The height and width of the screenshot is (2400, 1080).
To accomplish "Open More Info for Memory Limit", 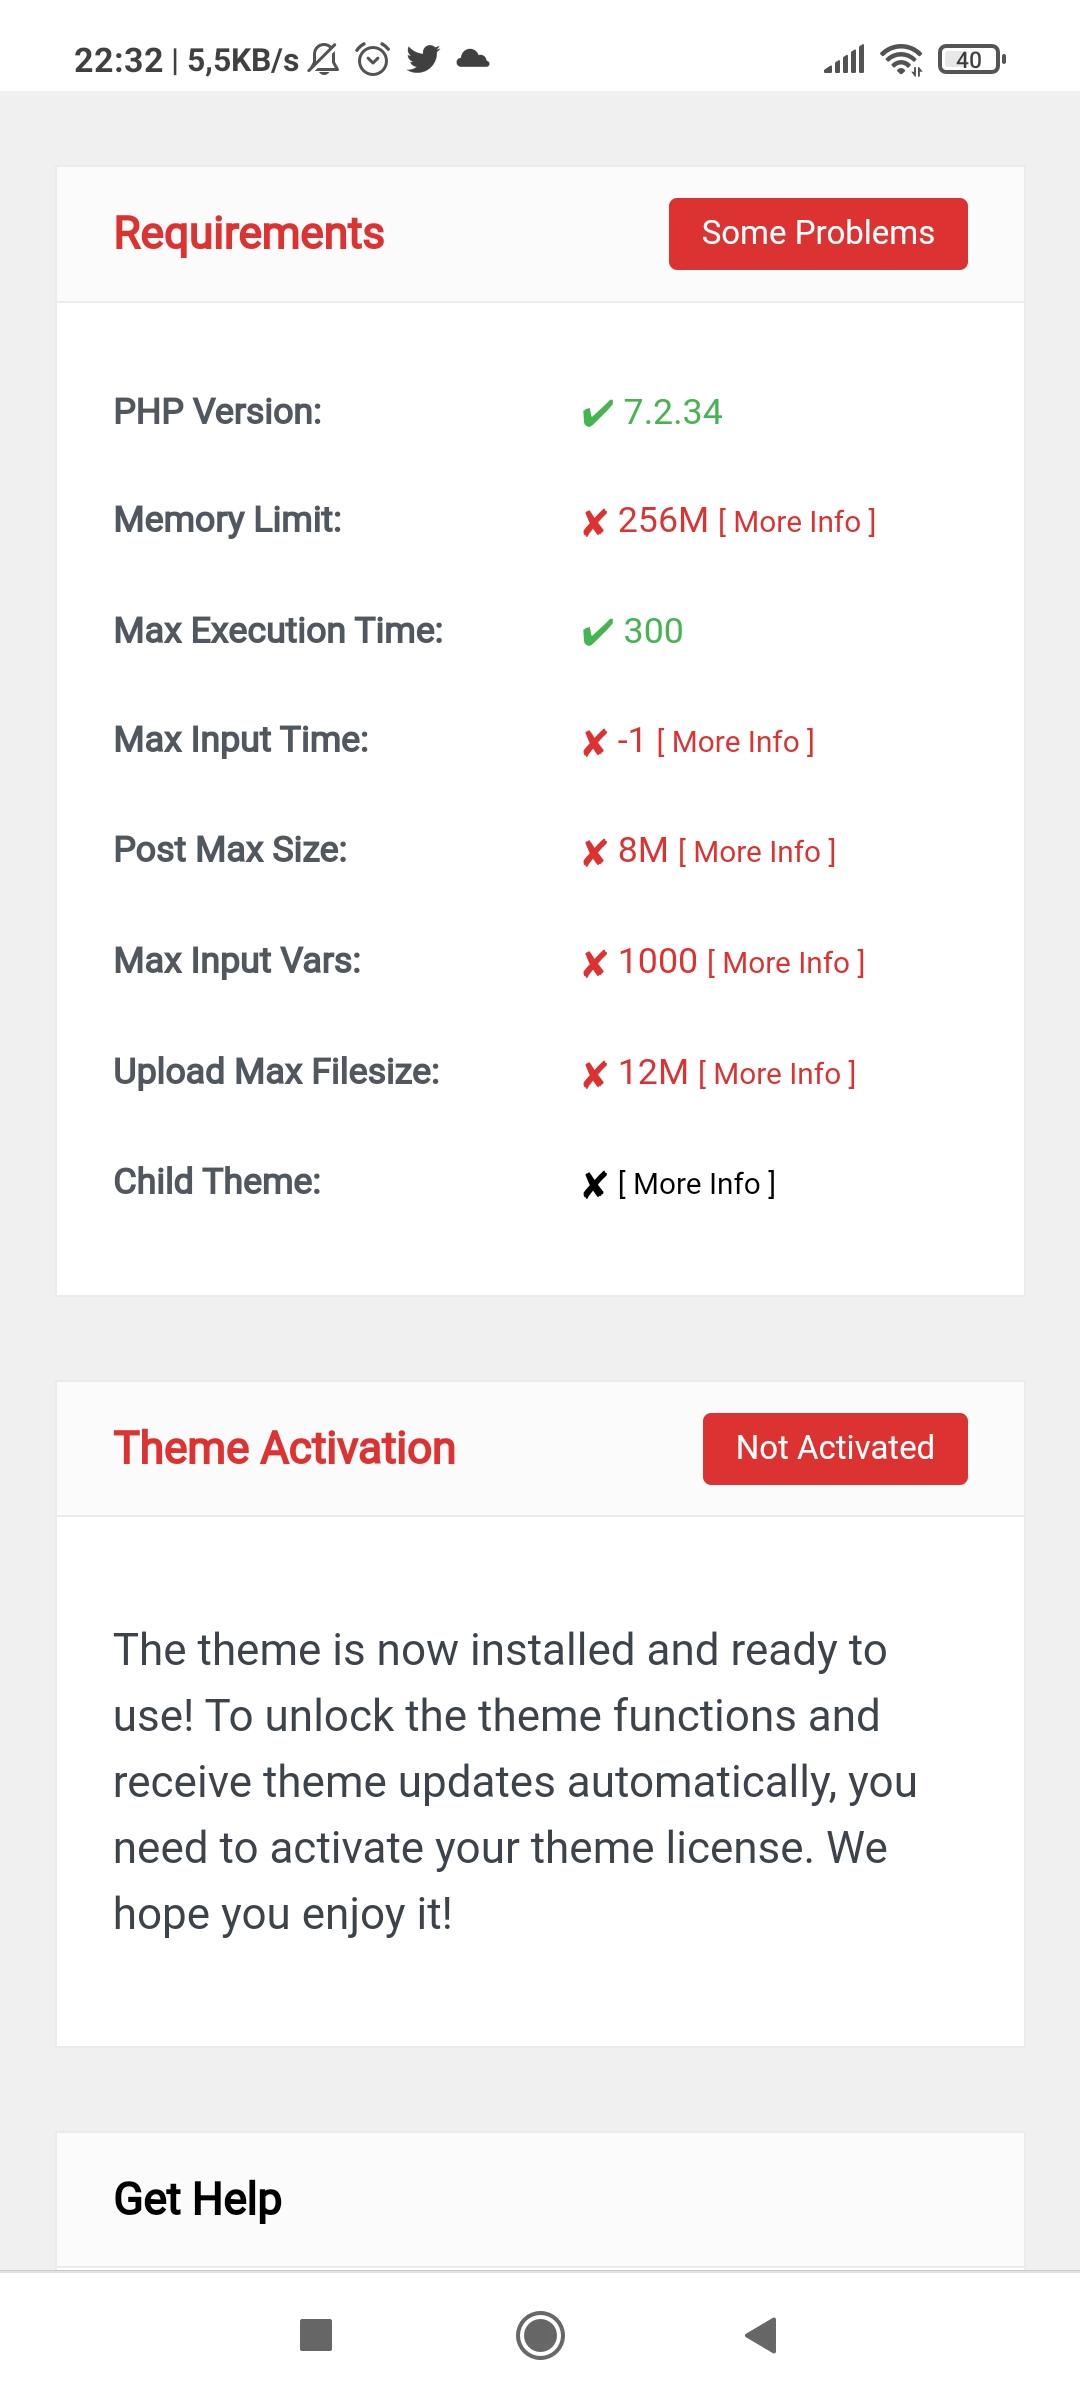I will [x=797, y=522].
